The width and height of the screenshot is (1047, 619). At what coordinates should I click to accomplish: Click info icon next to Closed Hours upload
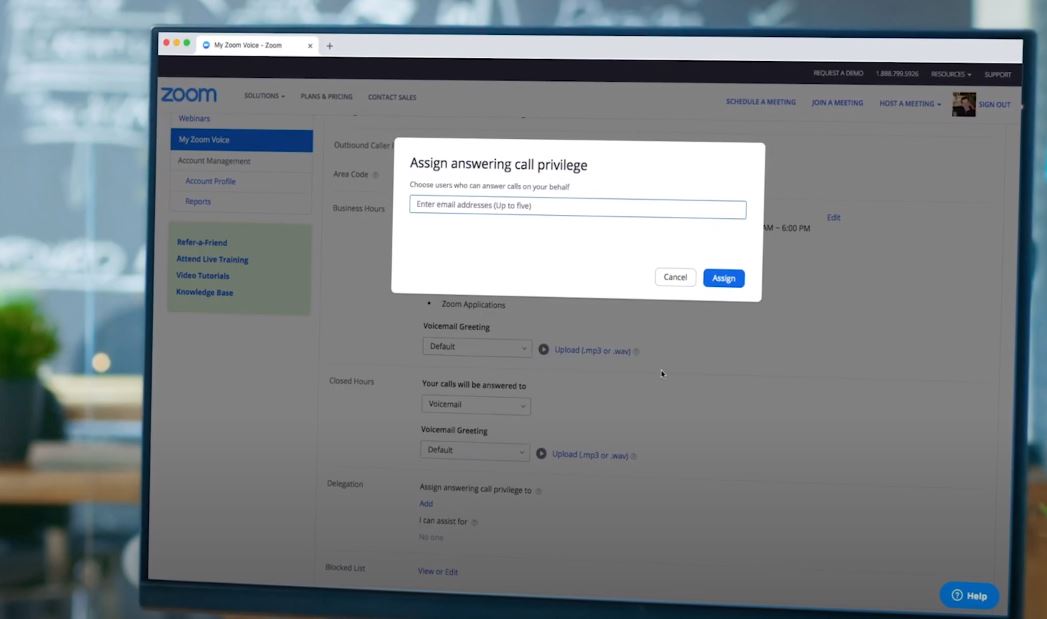pos(634,457)
